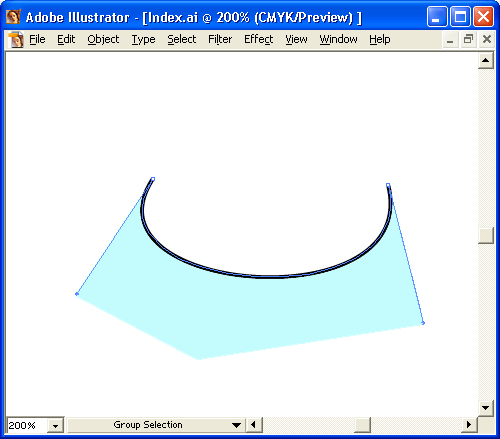
Task: Click the zoom percentage input field
Action: pyautogui.click(x=28, y=425)
